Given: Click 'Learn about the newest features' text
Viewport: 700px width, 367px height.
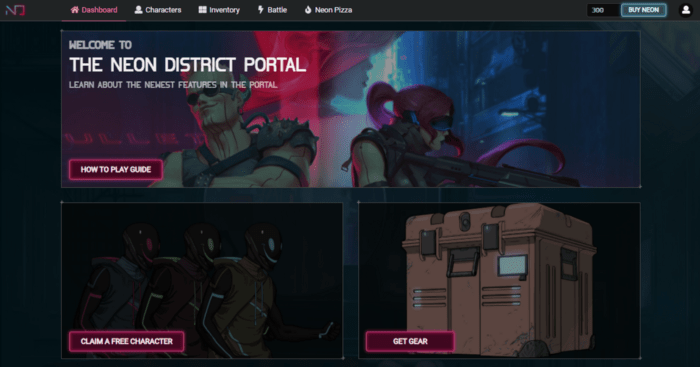Looking at the screenshot, I should coord(173,85).
